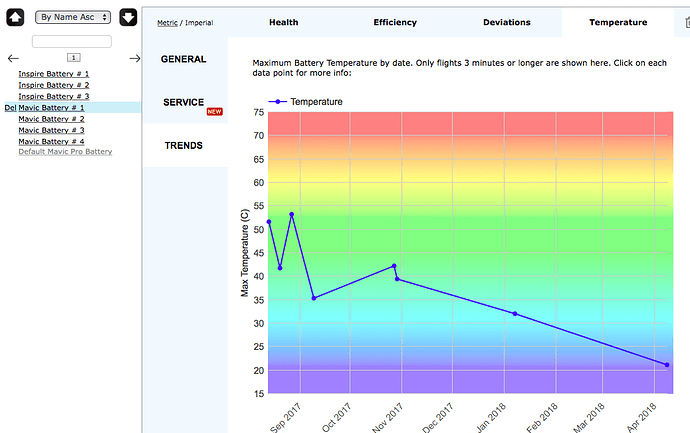Click the upload arrow icon
The height and width of the screenshot is (433, 690).
coord(15,18)
